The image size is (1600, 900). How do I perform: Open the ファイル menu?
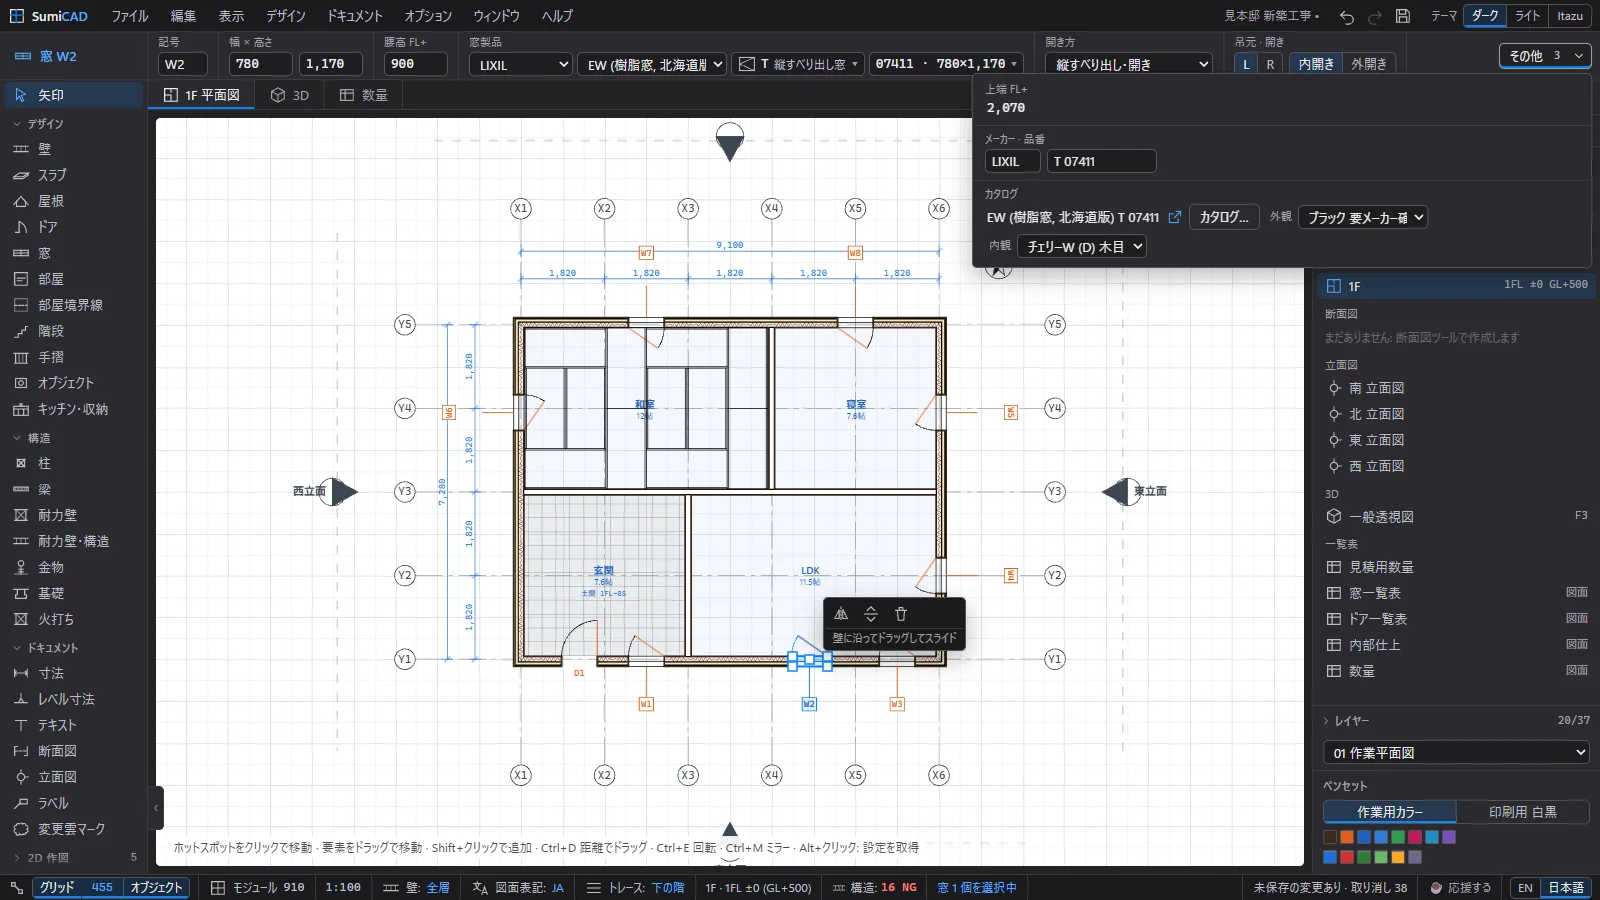[129, 16]
